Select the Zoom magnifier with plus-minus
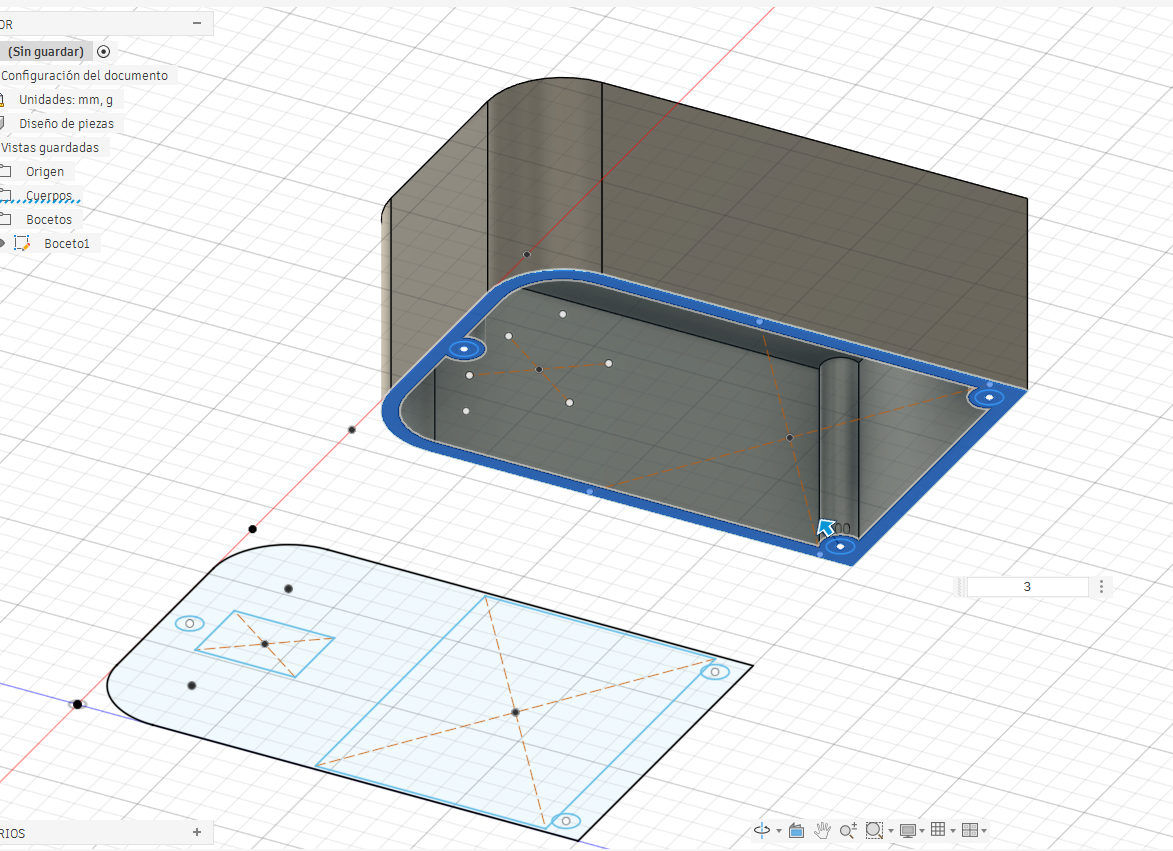This screenshot has height=851, width=1173. coord(848,830)
